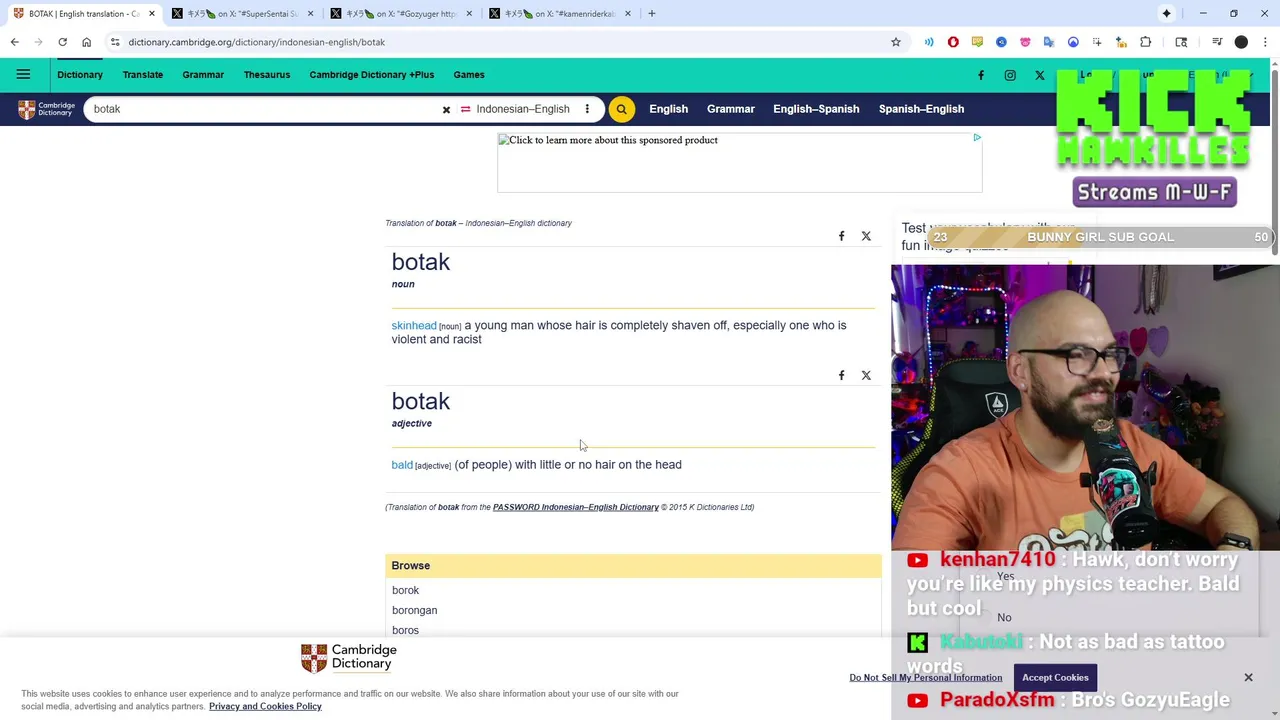Run the yellow dictionary search
The image size is (1280, 720).
[621, 109]
